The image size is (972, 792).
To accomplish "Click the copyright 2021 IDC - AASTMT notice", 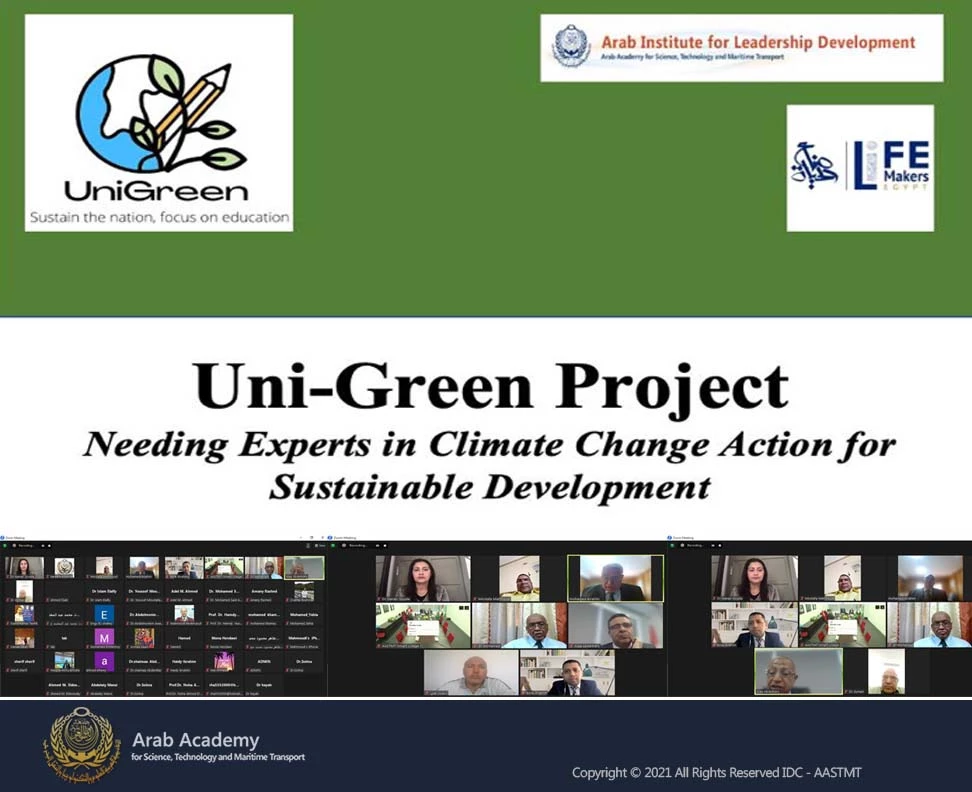I will click(x=716, y=773).
